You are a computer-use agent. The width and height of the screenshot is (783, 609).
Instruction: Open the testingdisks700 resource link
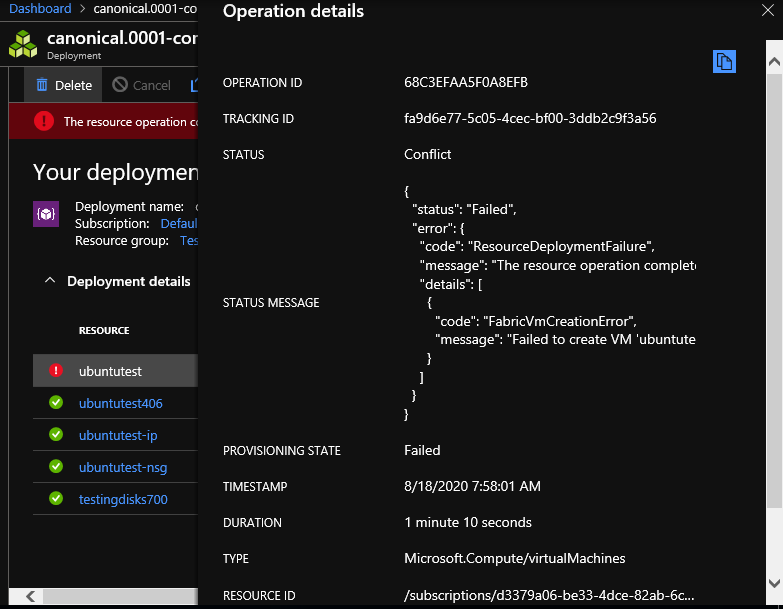pos(123,499)
